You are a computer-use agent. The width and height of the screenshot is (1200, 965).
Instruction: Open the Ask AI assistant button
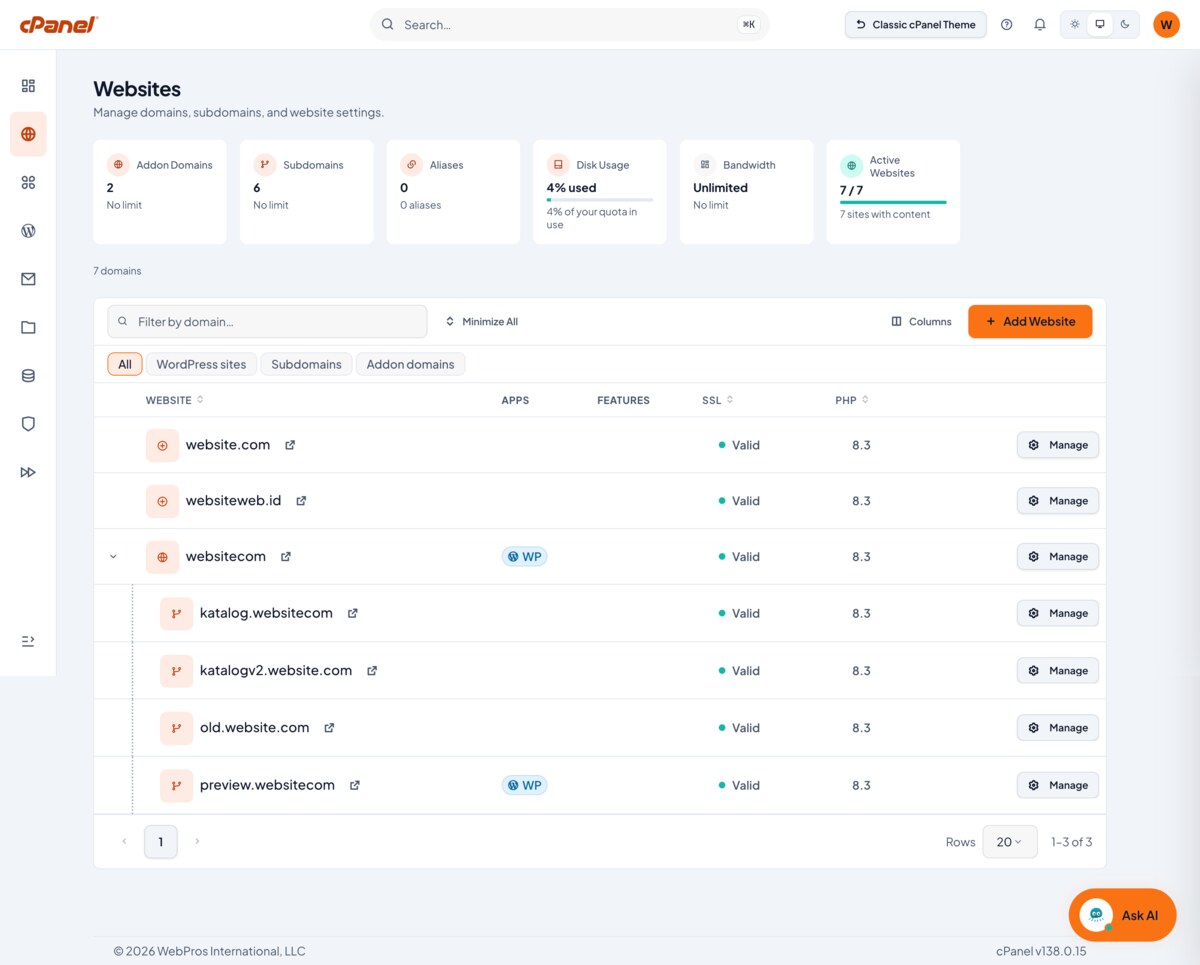[1122, 915]
